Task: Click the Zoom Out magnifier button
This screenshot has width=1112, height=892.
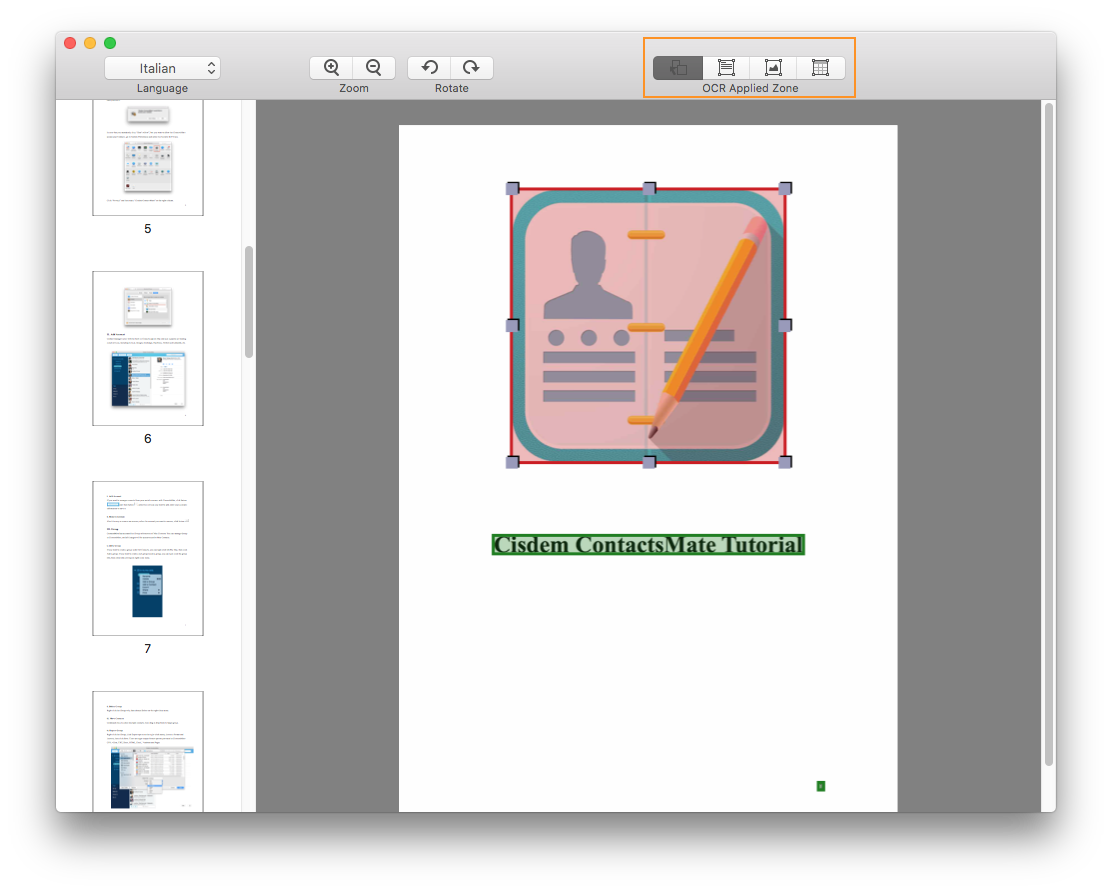Action: [374, 67]
